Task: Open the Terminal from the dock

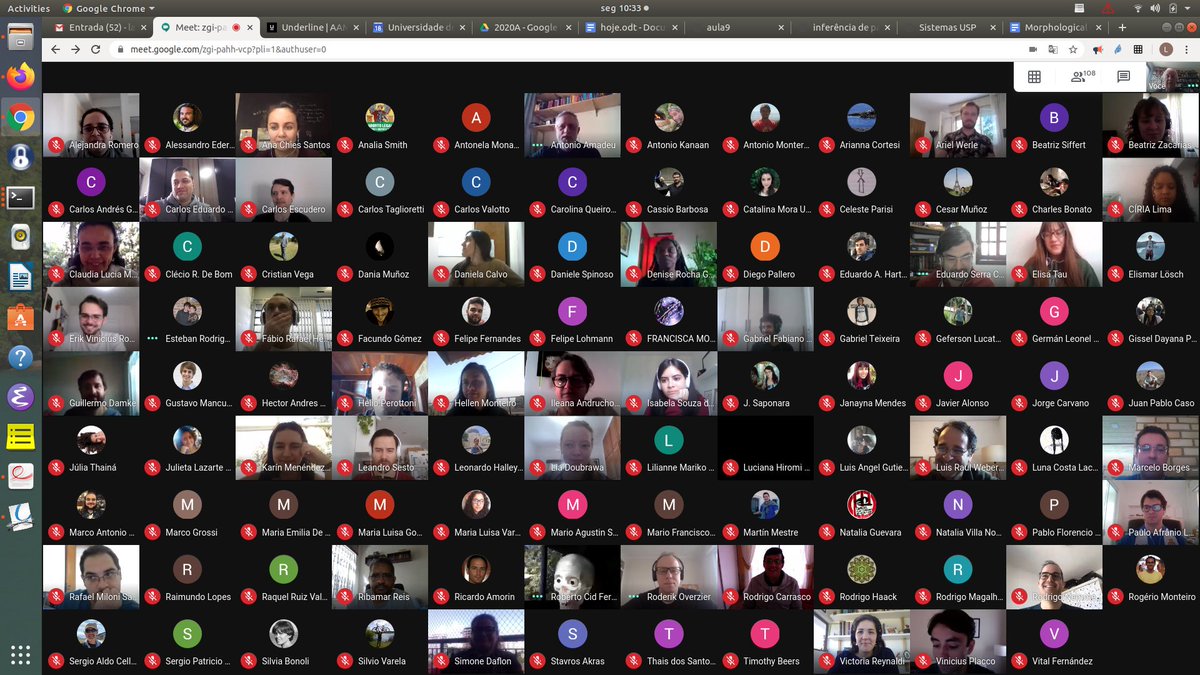Action: coord(21,197)
